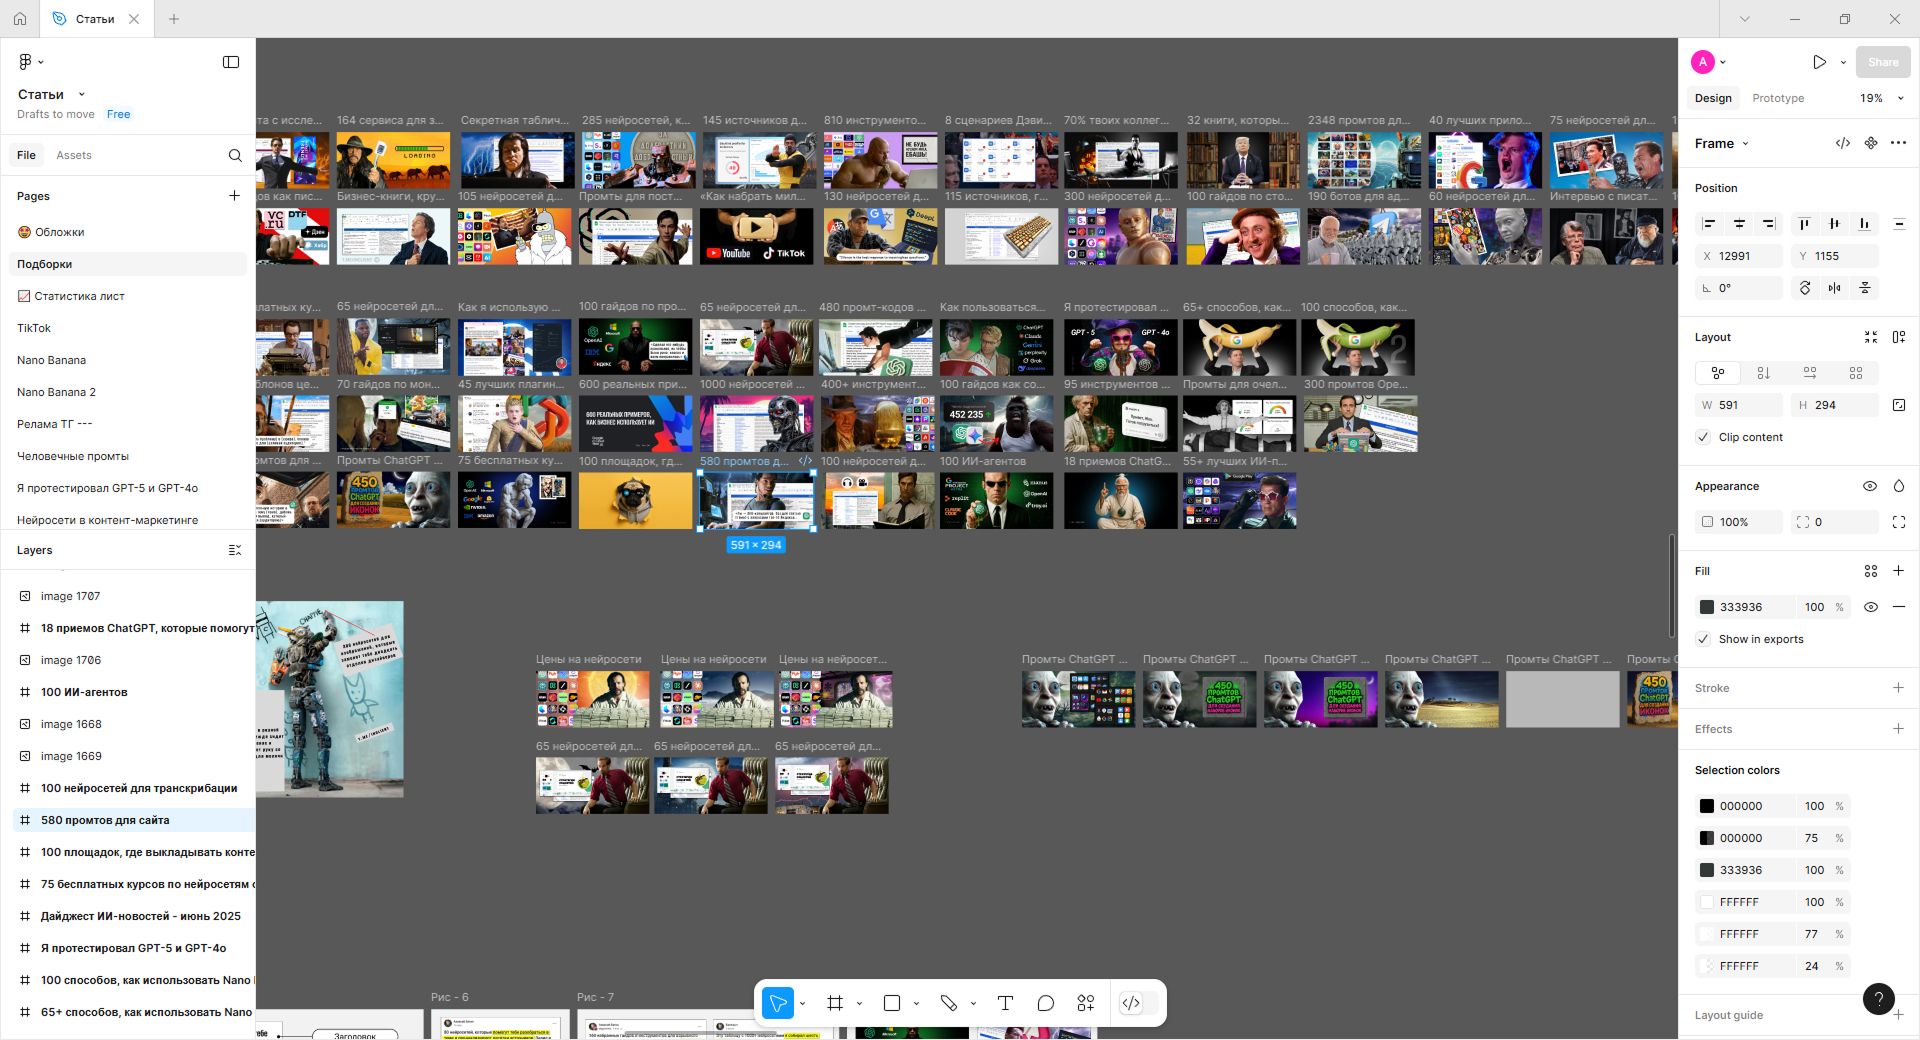The width and height of the screenshot is (1920, 1040).
Task: Click the 333936 fill color swatch
Action: (1707, 607)
